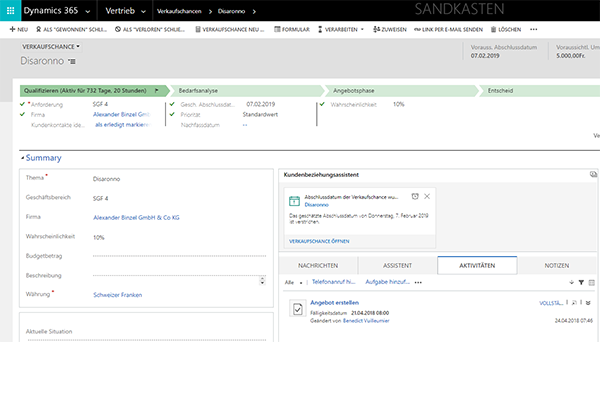The height and width of the screenshot is (420, 600).
Task: Open Alexander Binzel GmbH & Co KG link
Action: pyautogui.click(x=136, y=218)
